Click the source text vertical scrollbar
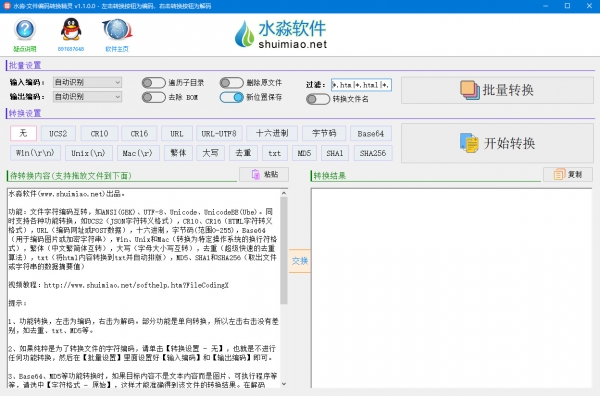 [284, 288]
